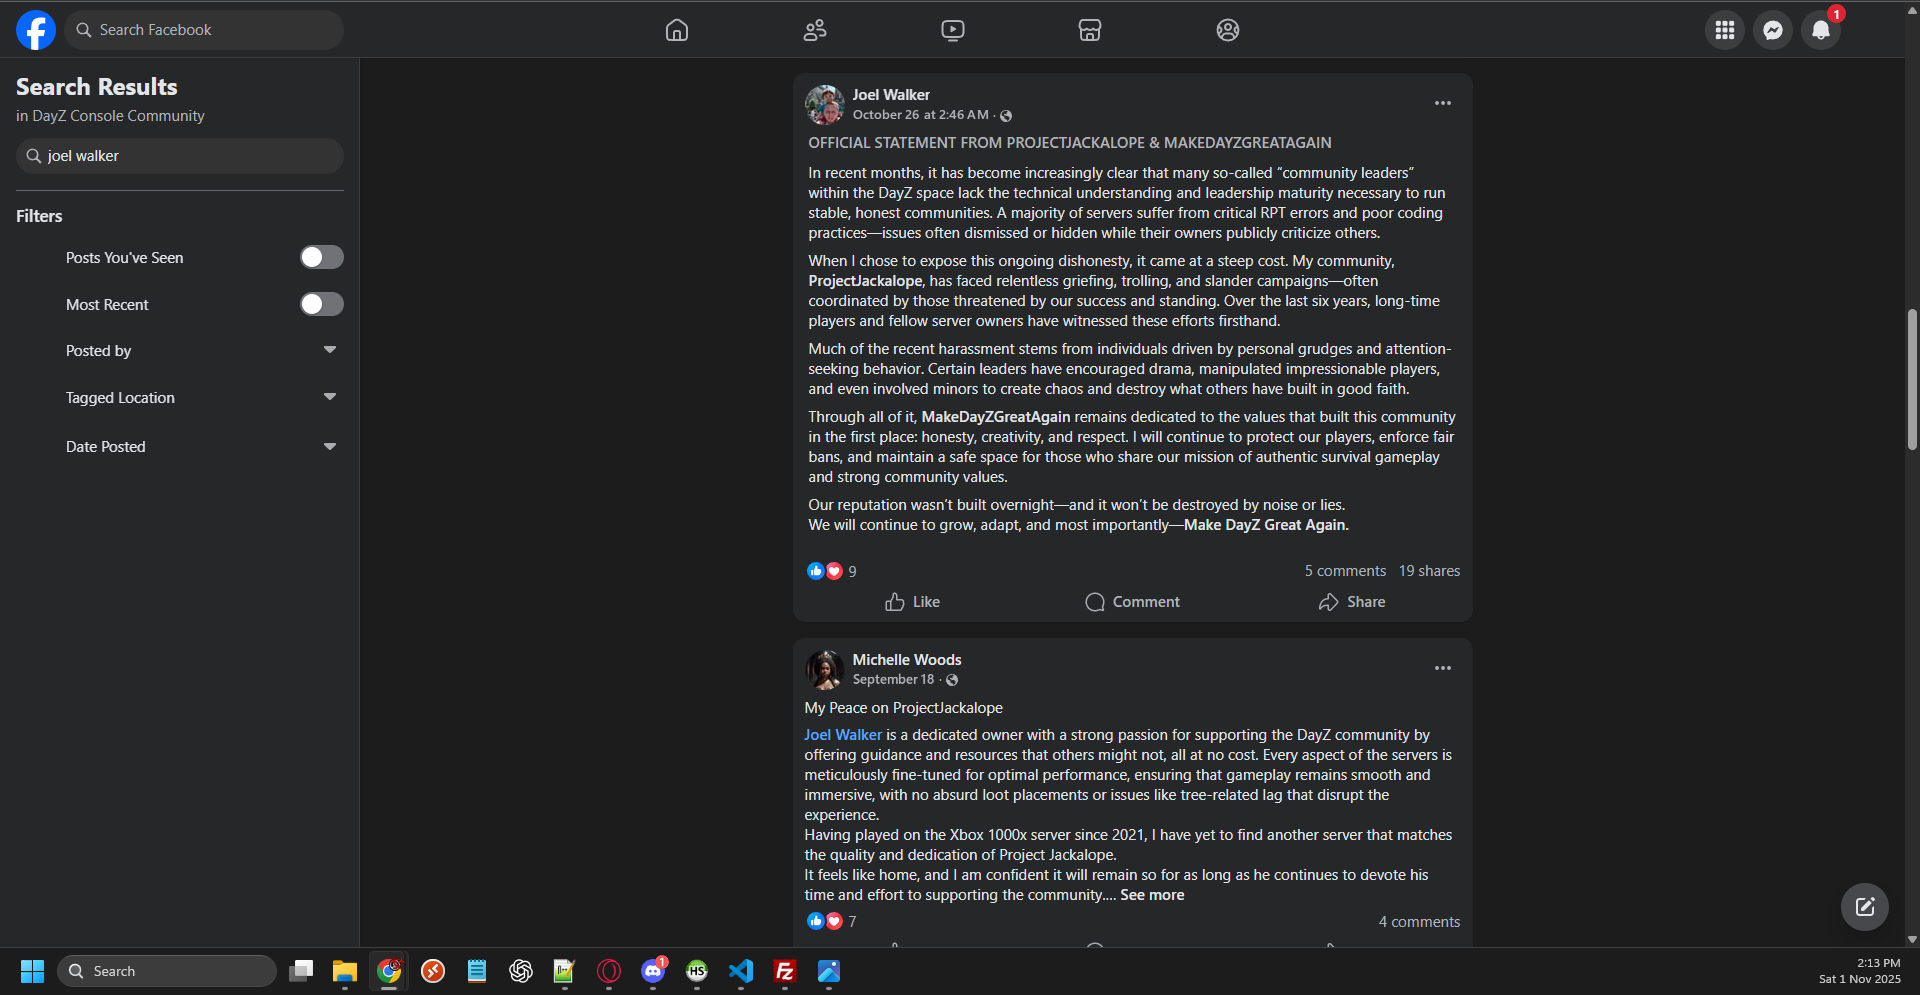Screen dimensions: 1920x995
Task: Open Task View in the taskbar
Action: click(301, 971)
